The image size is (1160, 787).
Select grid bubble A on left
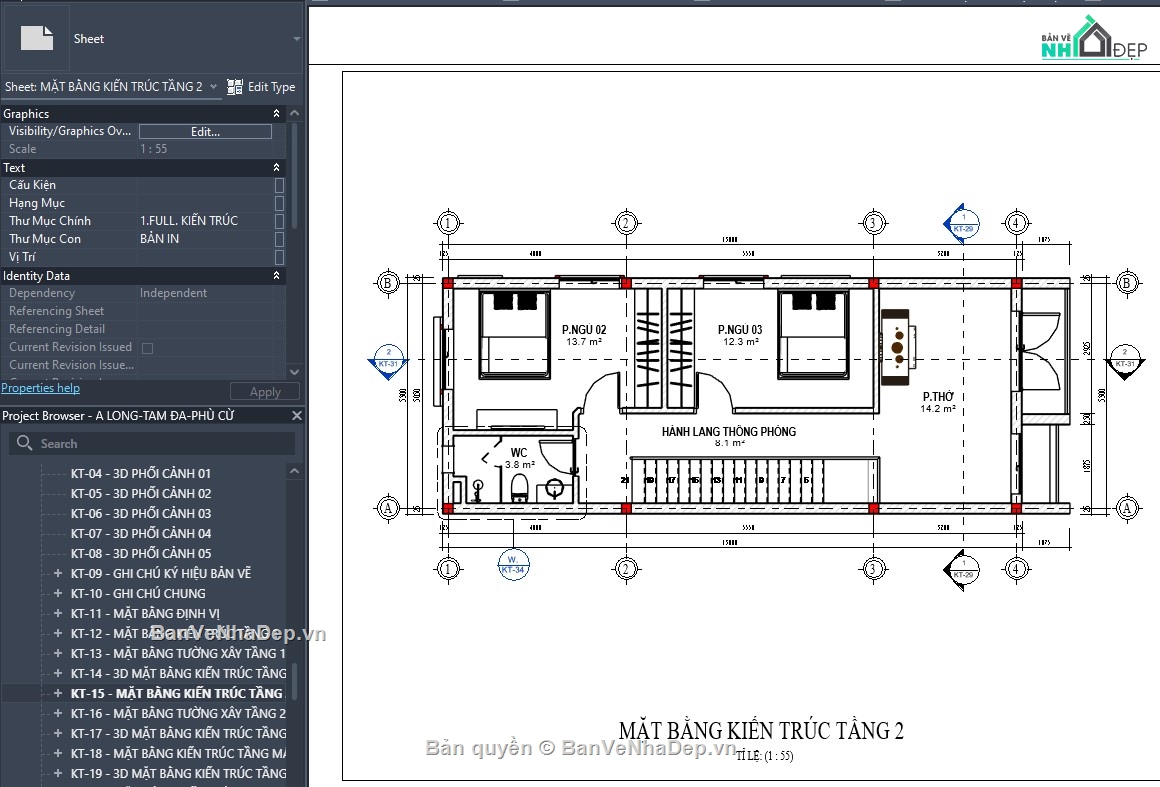[388, 508]
